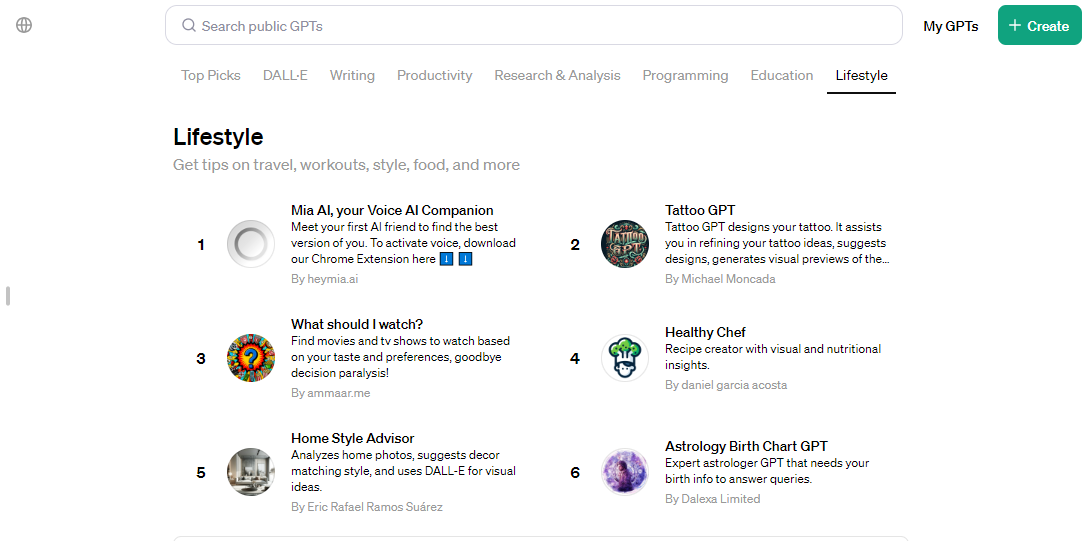Switch to the Programming tab
1089x541 pixels.
tap(685, 75)
